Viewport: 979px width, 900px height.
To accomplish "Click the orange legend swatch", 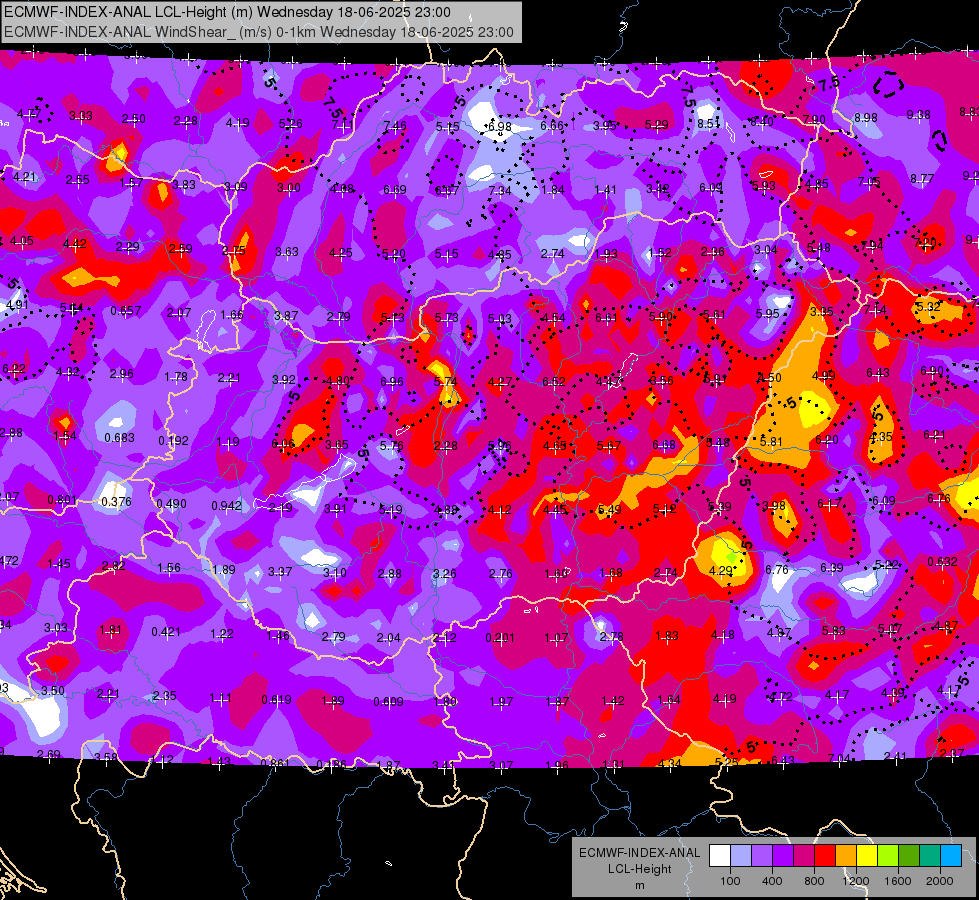I will coord(846,856).
